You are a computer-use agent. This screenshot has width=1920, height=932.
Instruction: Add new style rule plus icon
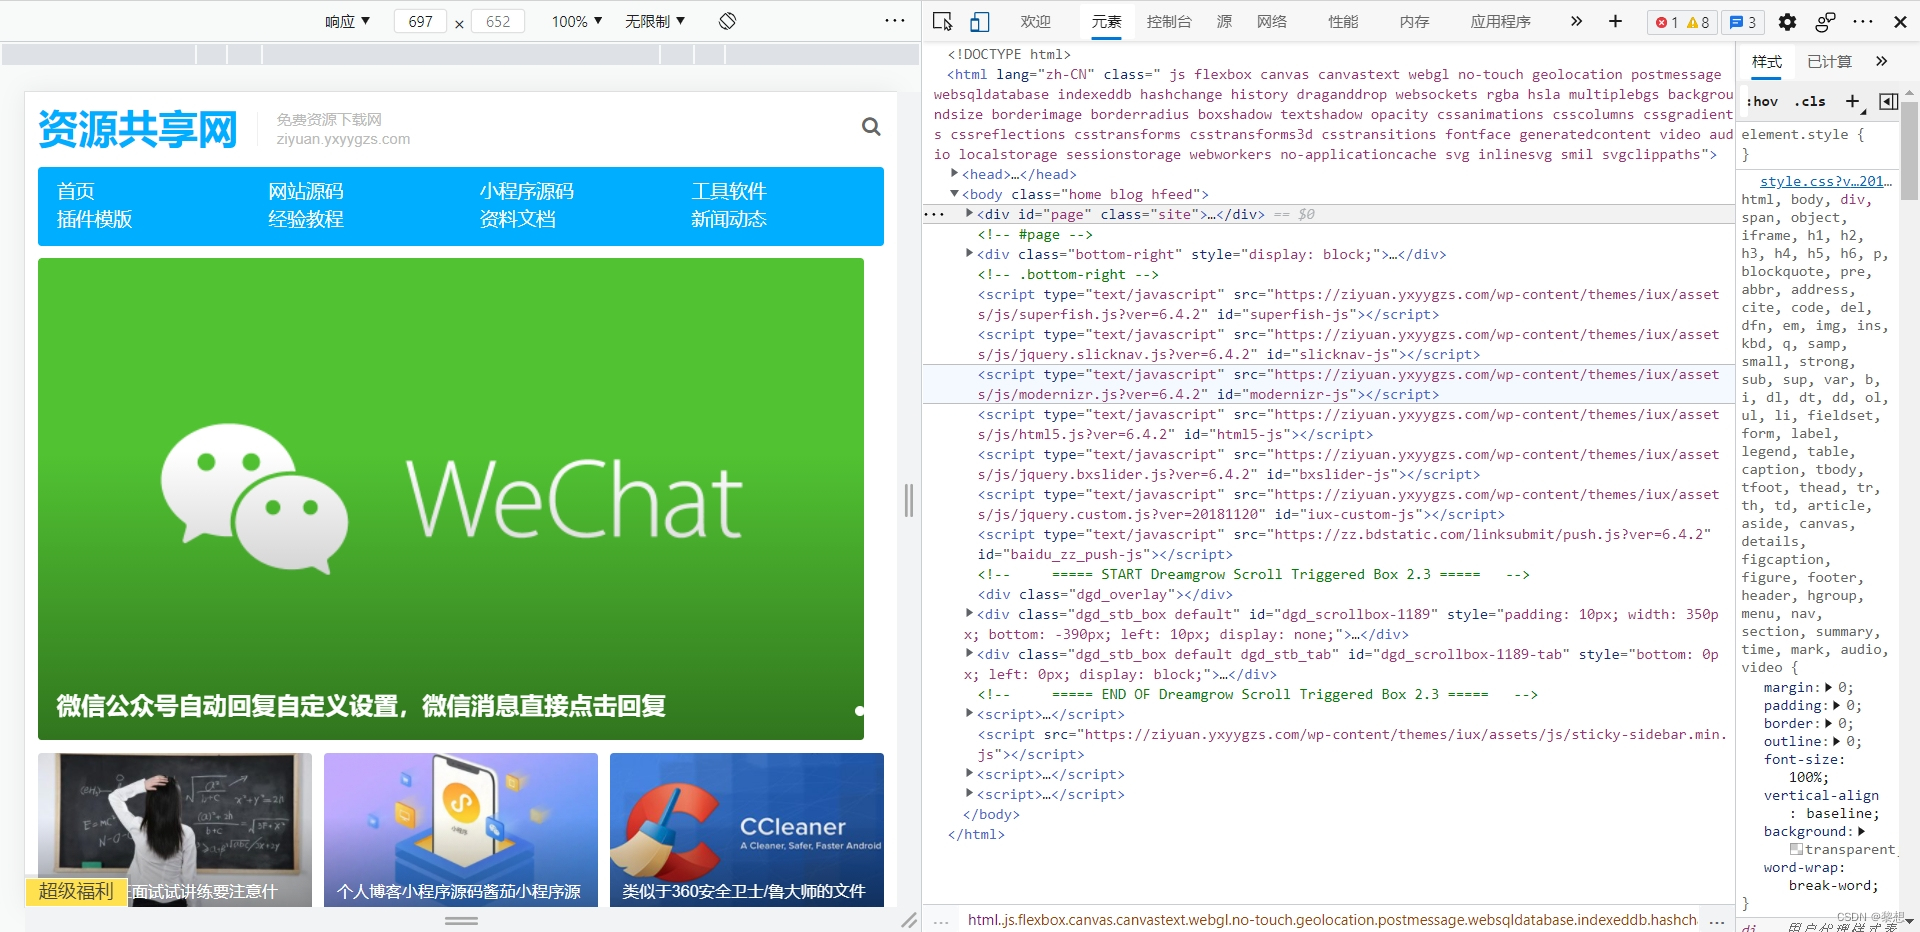(x=1852, y=101)
